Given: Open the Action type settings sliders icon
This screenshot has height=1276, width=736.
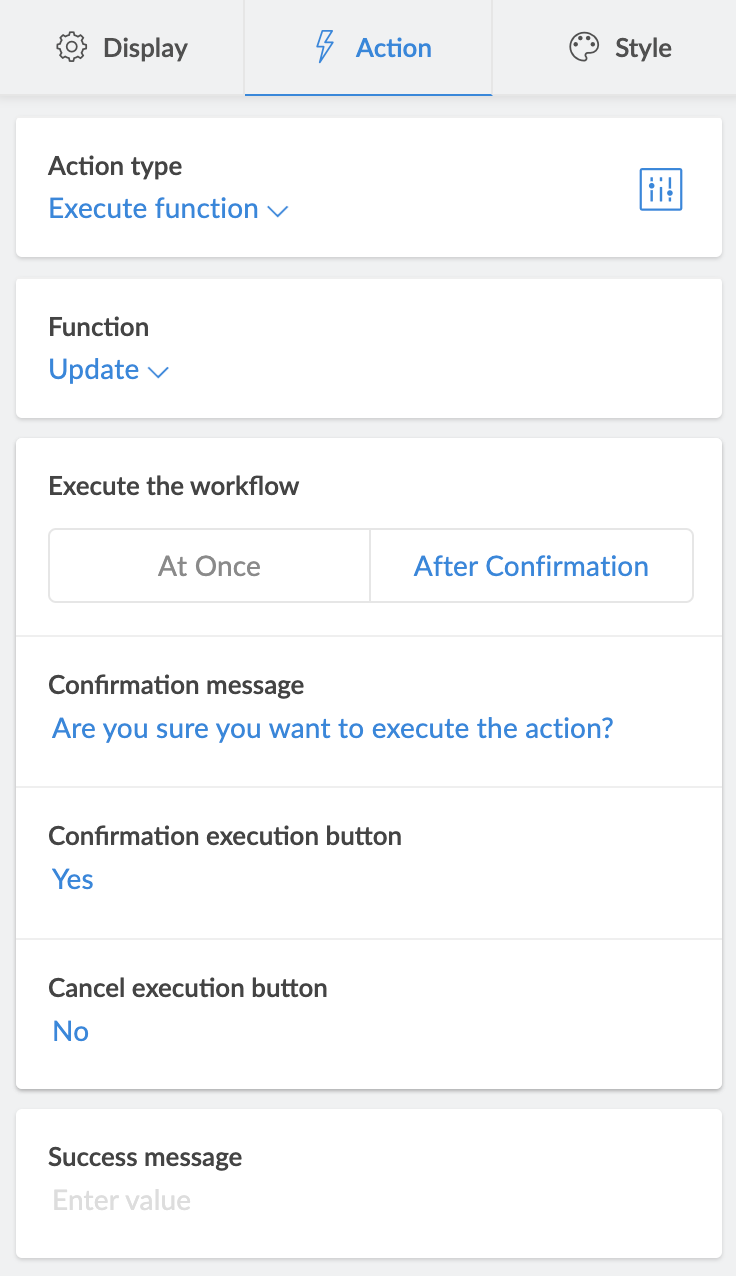Looking at the screenshot, I should [x=660, y=189].
